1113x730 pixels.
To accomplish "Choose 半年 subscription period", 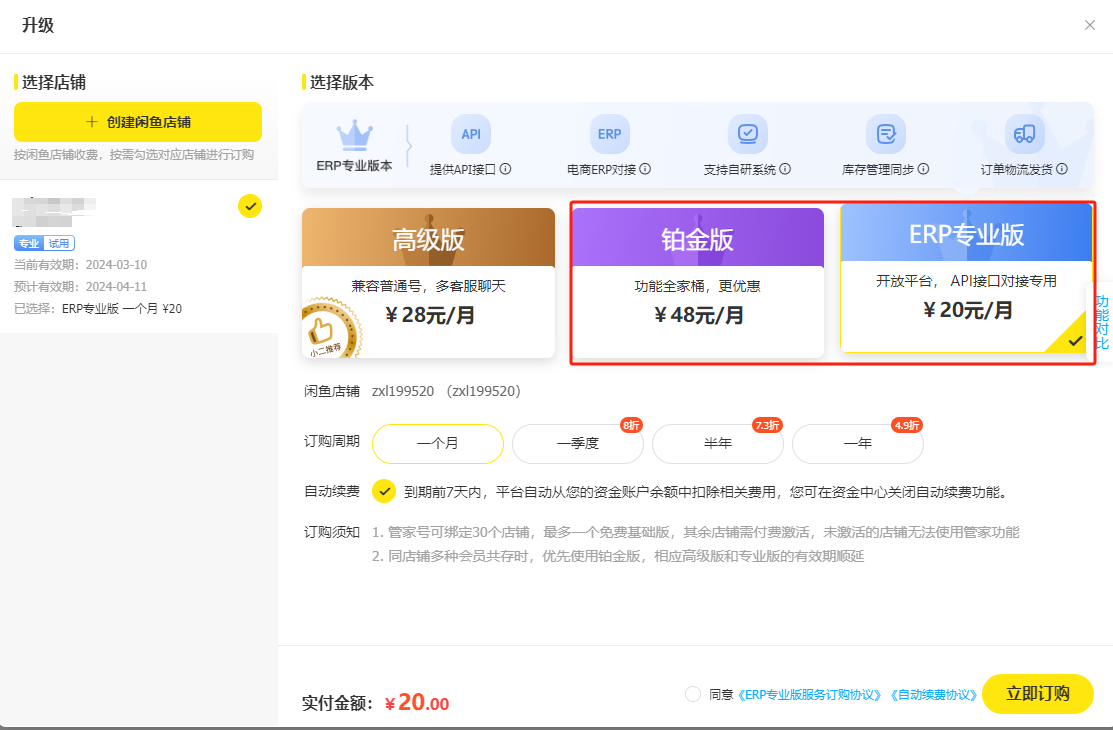I will [718, 444].
